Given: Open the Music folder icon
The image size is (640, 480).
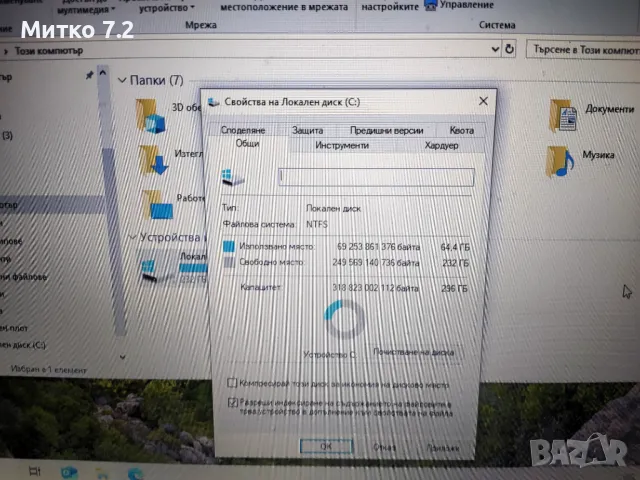Looking at the screenshot, I should click(560, 161).
